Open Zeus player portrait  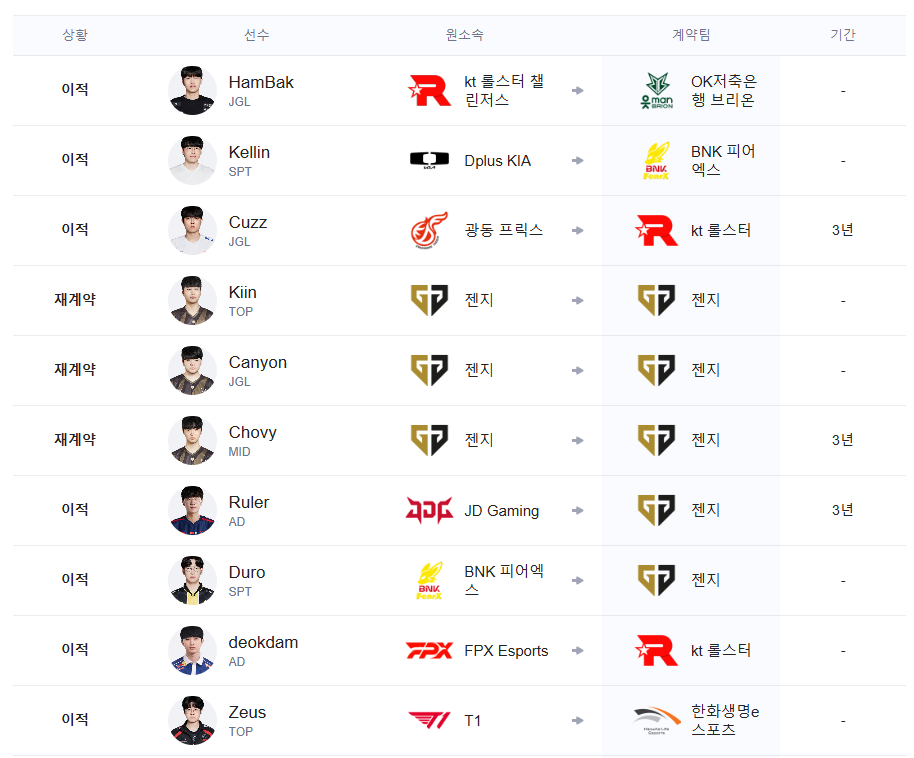192,720
